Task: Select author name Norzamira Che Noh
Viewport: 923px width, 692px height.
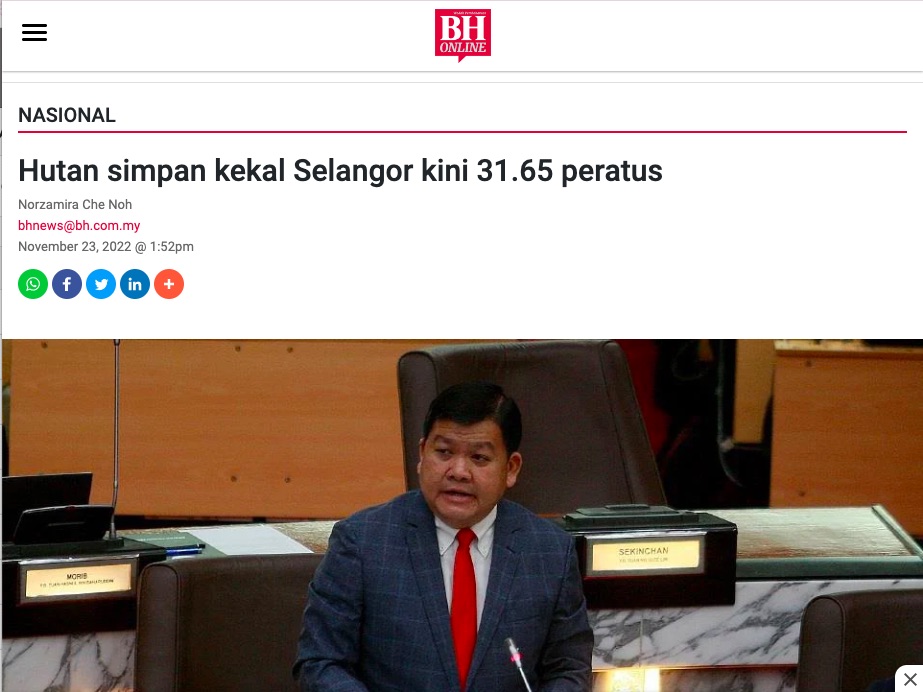Action: coord(75,204)
